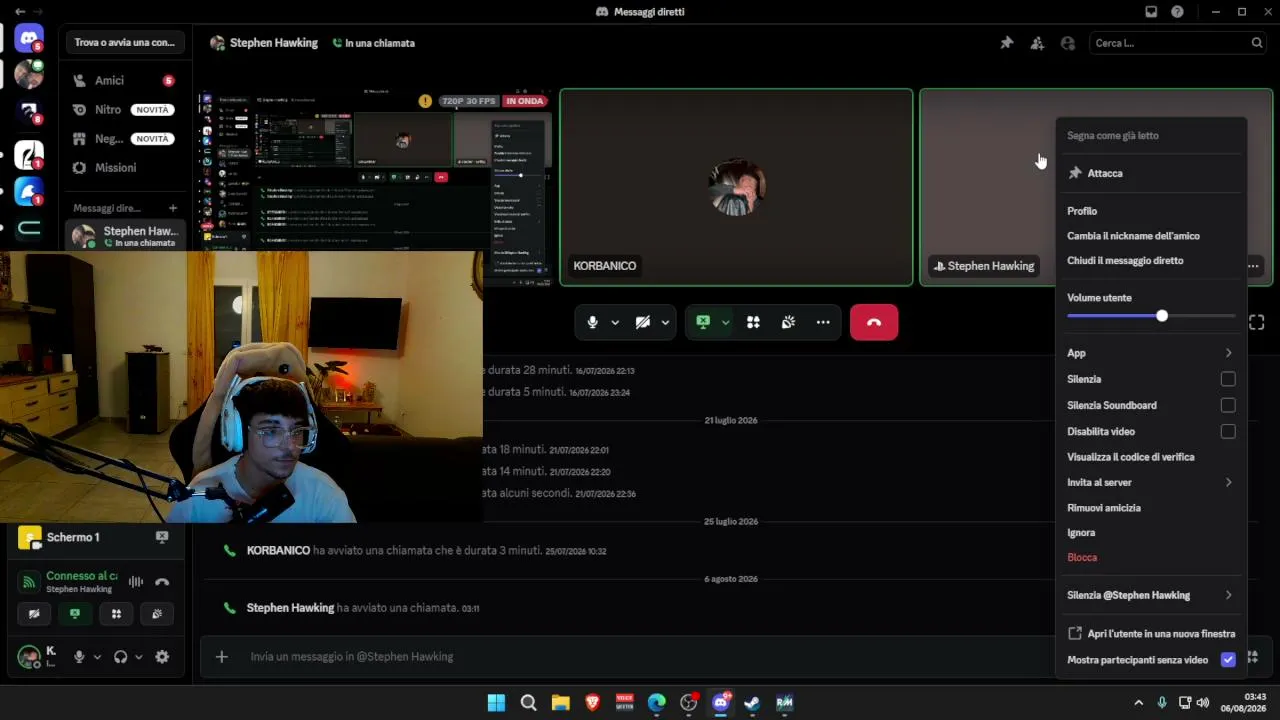Screen dimensions: 1280x720
Task: Open Activities in the call controls bar
Action: pyautogui.click(x=753, y=322)
